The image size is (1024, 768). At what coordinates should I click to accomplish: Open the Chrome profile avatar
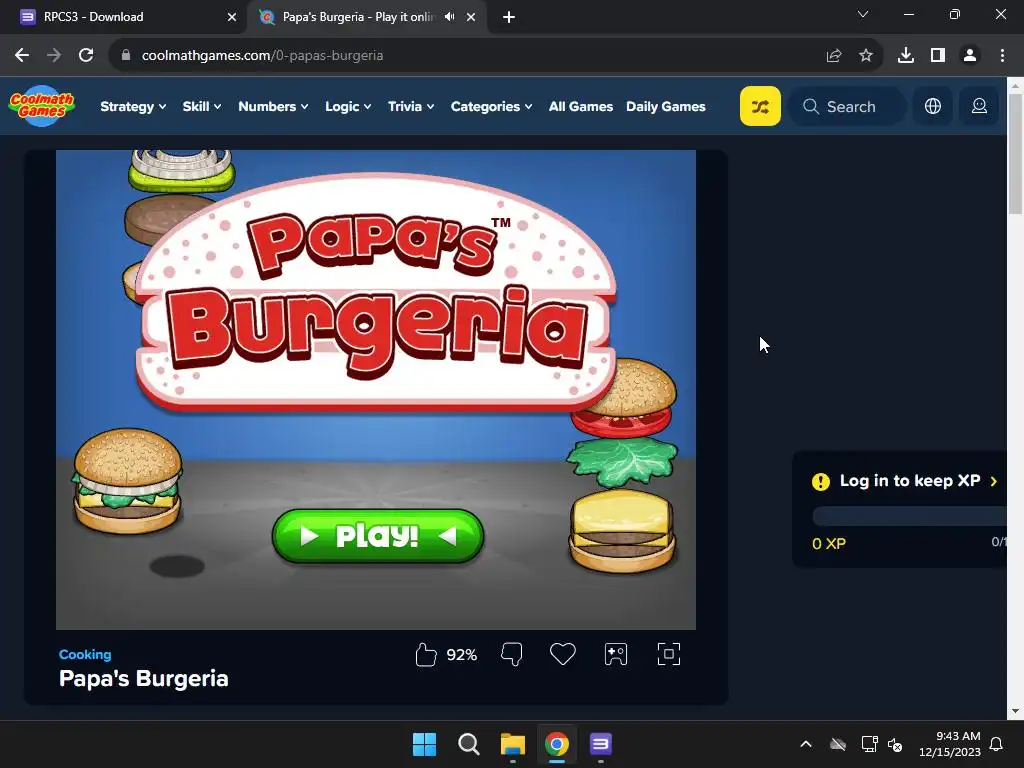click(970, 56)
